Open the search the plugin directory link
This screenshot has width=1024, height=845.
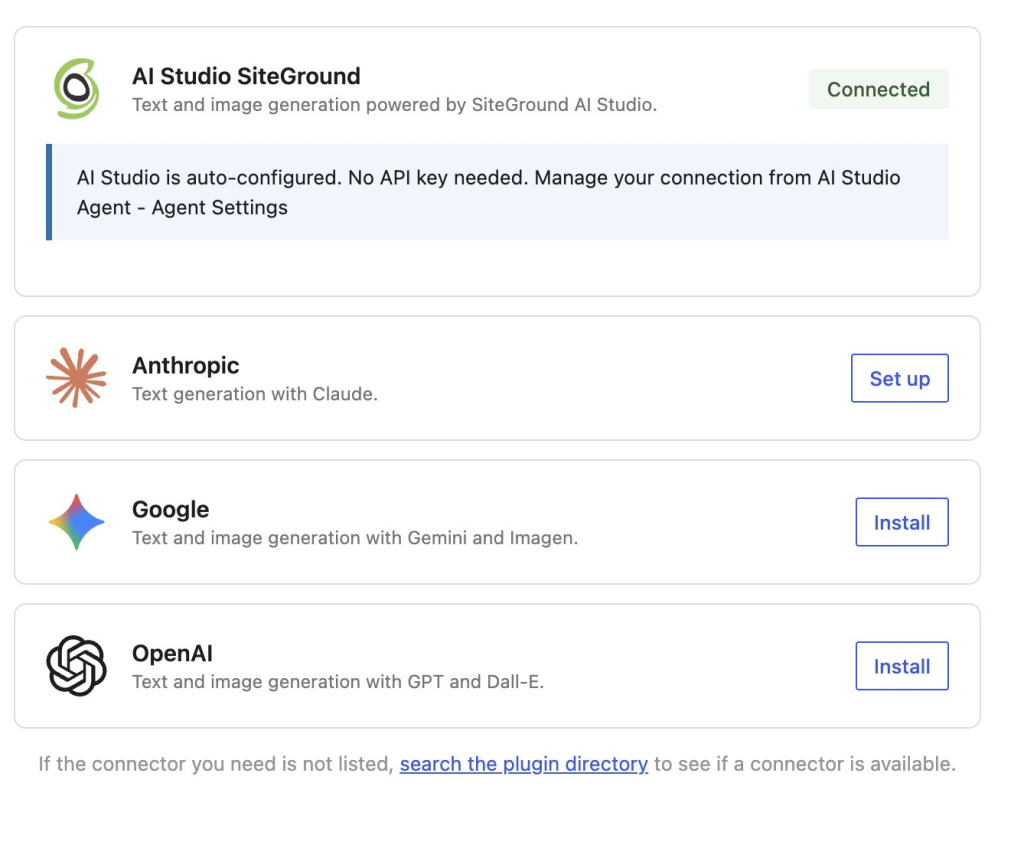pos(524,763)
